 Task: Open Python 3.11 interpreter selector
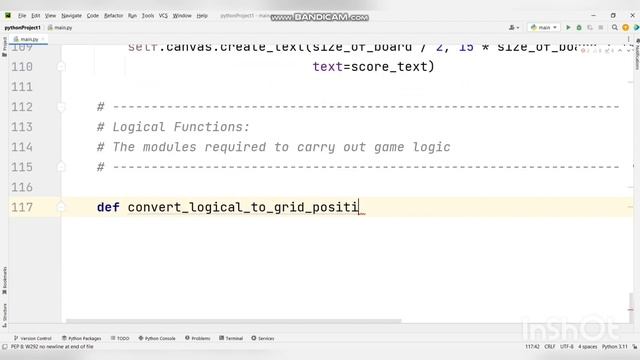click(x=614, y=347)
